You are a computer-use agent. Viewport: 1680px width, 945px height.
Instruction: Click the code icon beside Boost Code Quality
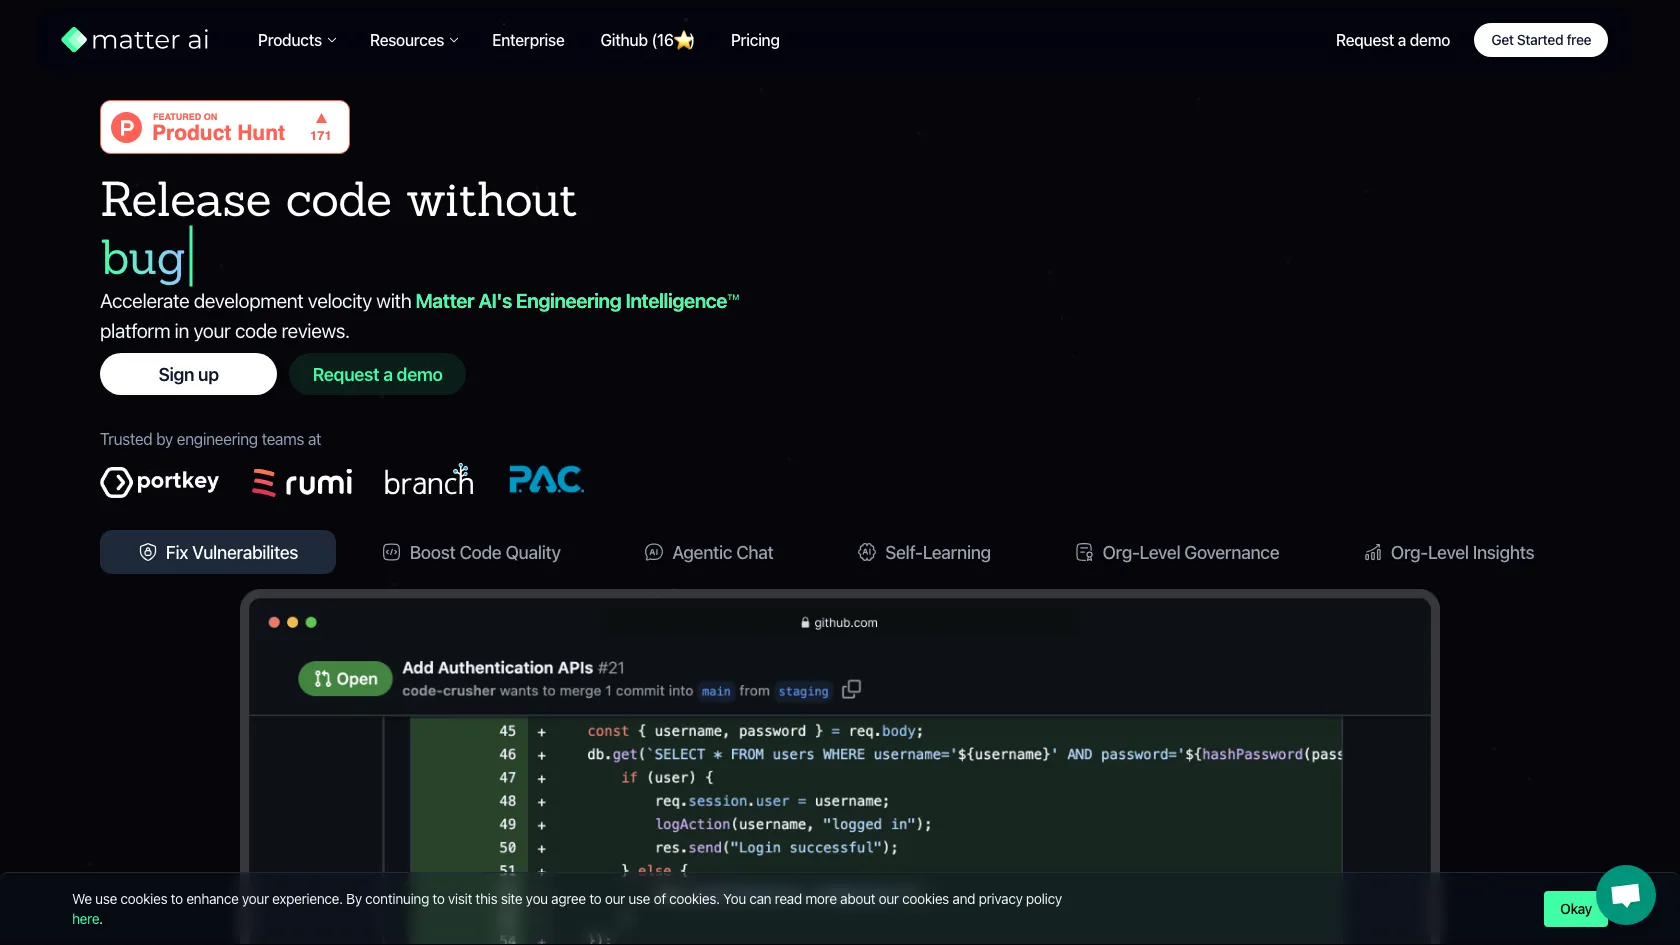click(392, 552)
